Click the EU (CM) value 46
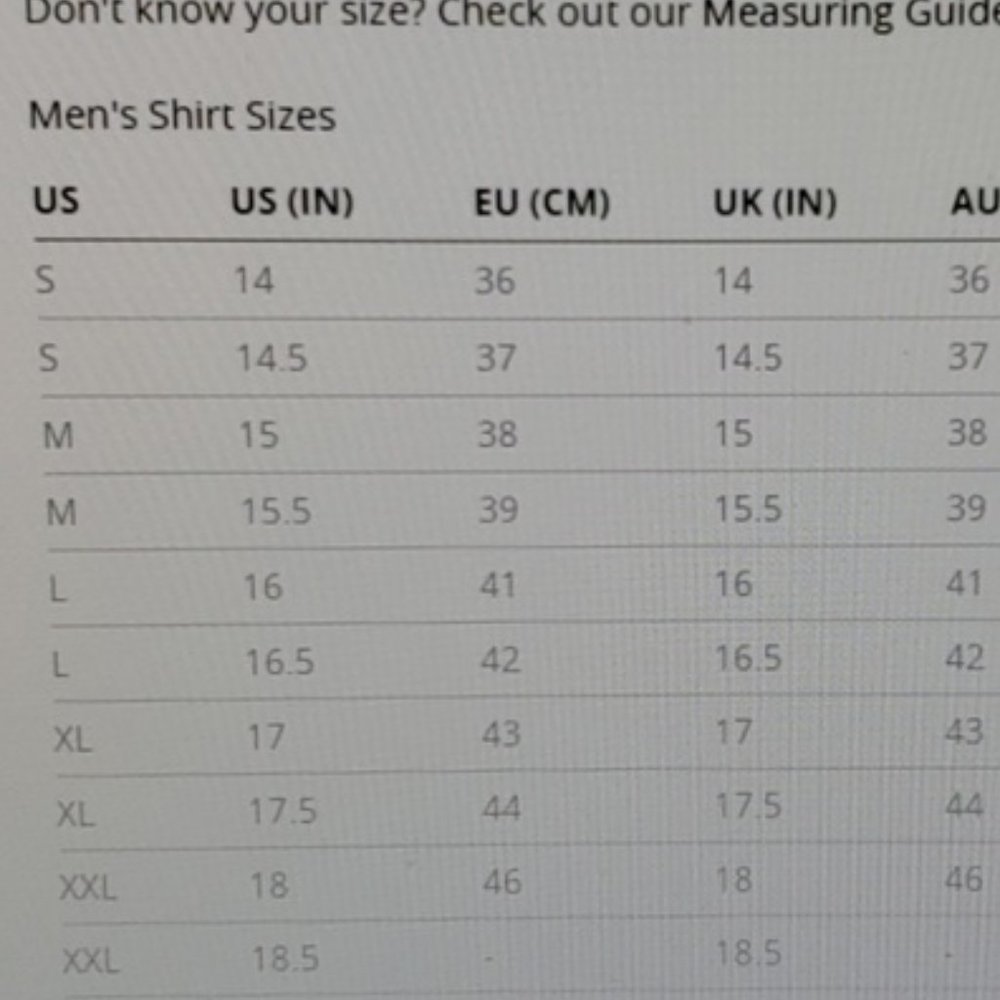Image resolution: width=1000 pixels, height=1000 pixels. pos(503,883)
